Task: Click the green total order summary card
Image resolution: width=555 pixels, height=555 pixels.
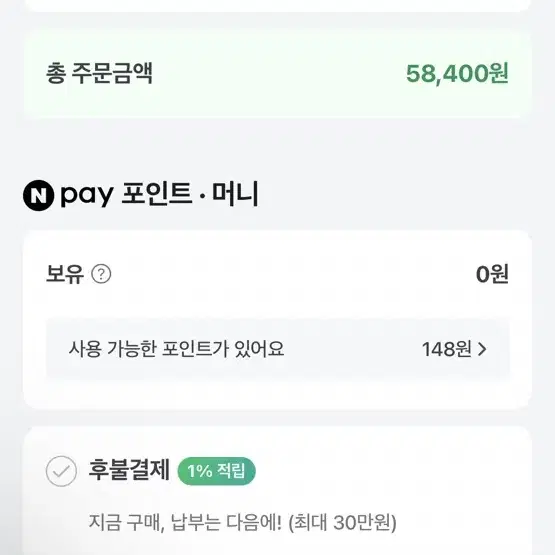Action: point(278,74)
